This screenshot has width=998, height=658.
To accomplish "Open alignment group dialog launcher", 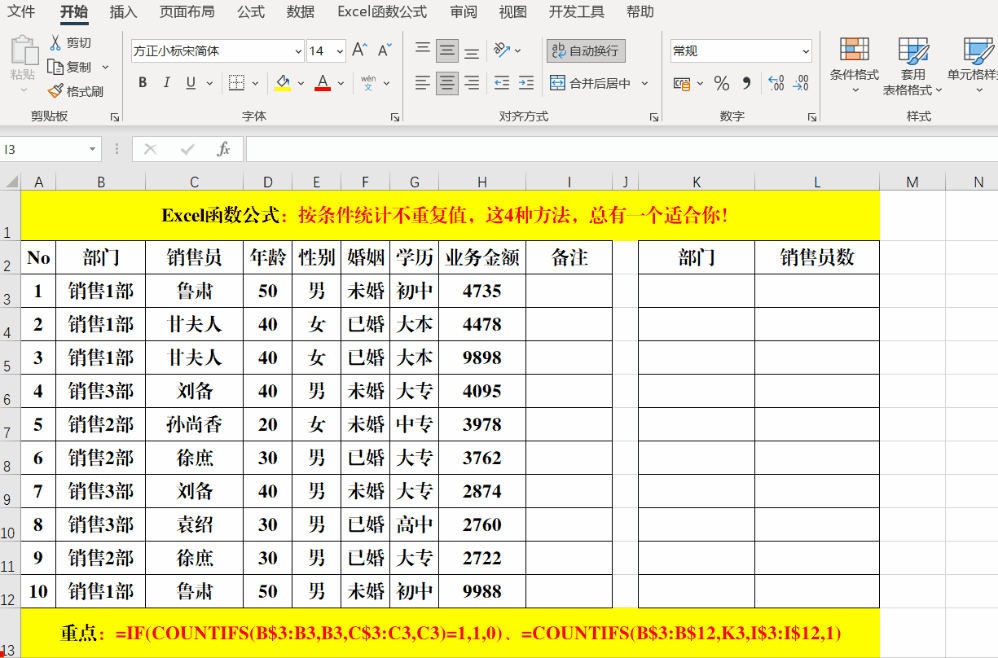I will click(x=654, y=117).
